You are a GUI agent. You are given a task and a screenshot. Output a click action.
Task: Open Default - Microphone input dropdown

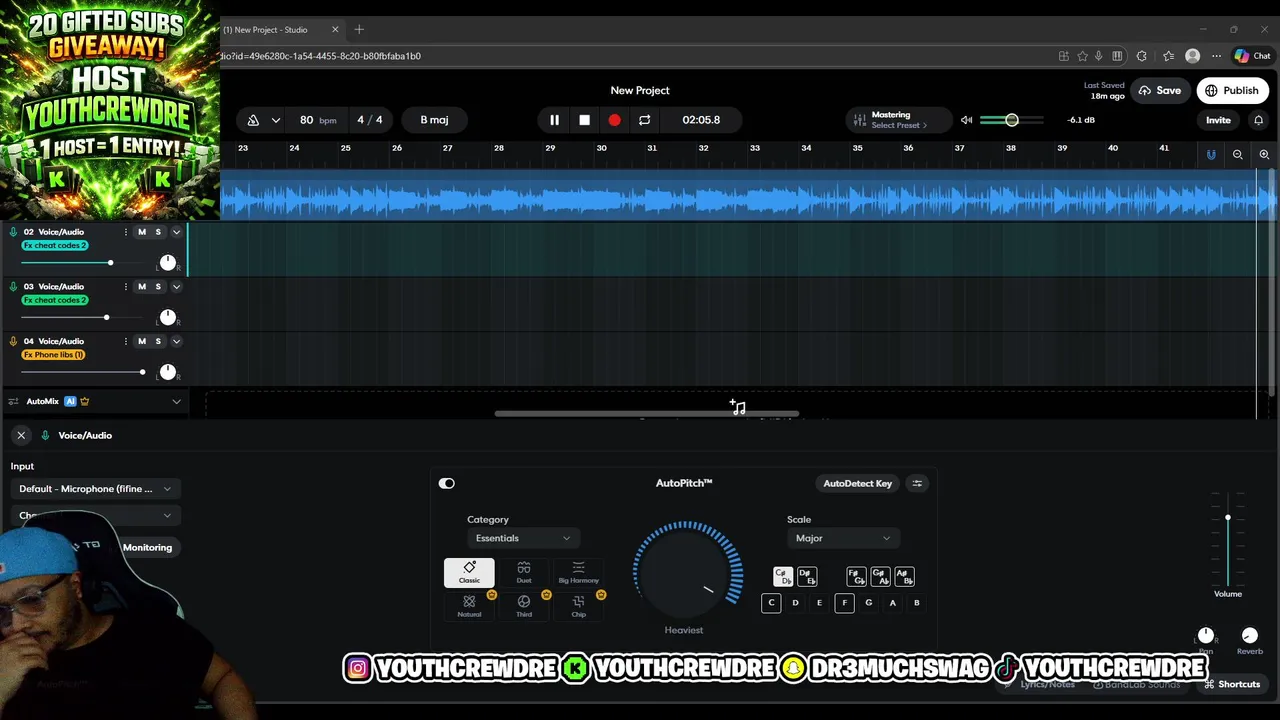(x=95, y=489)
